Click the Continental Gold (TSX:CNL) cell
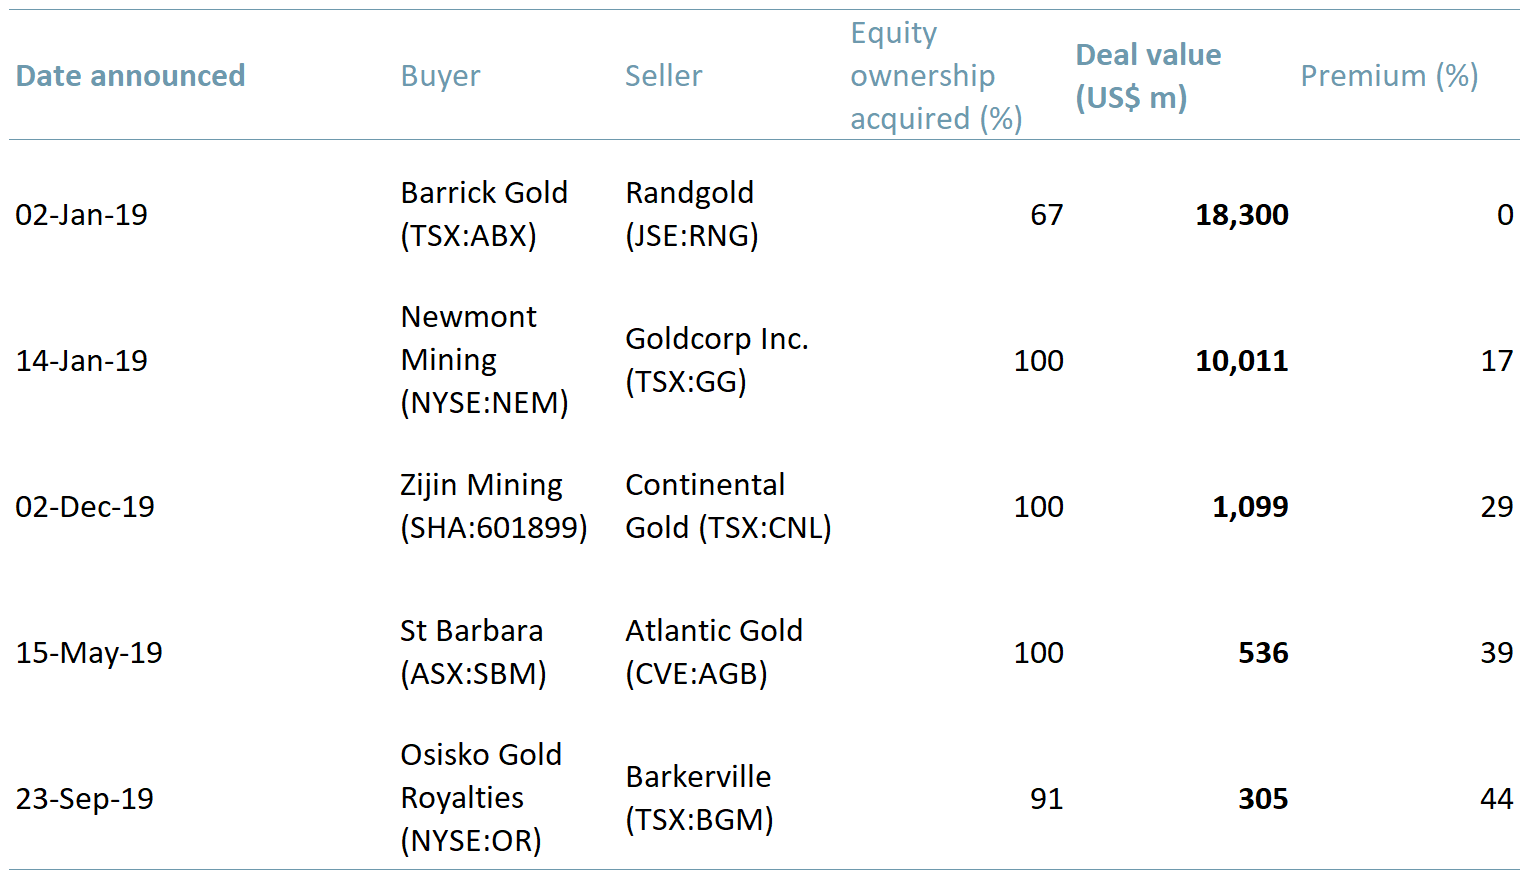Image resolution: width=1528 pixels, height=879 pixels. pos(727,506)
